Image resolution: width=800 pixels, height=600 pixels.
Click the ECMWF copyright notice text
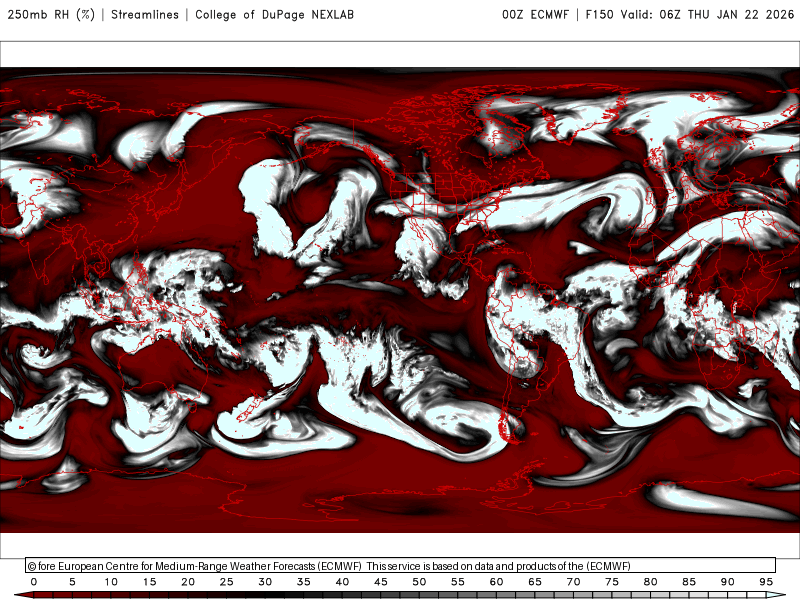coord(329,566)
